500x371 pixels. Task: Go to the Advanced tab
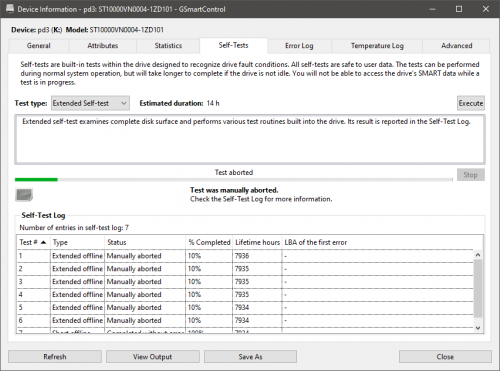(456, 46)
